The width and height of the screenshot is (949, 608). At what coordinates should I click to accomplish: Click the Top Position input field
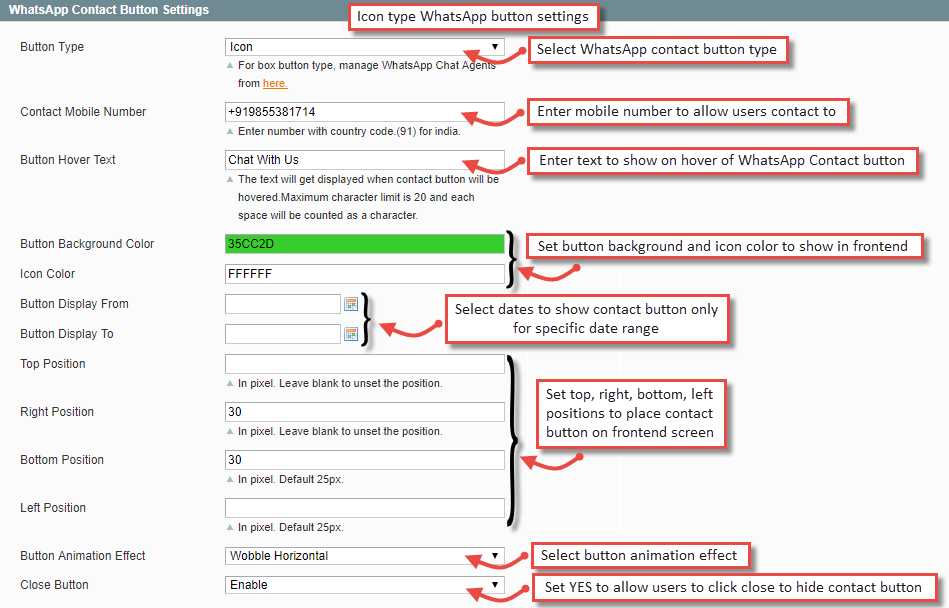pos(364,364)
